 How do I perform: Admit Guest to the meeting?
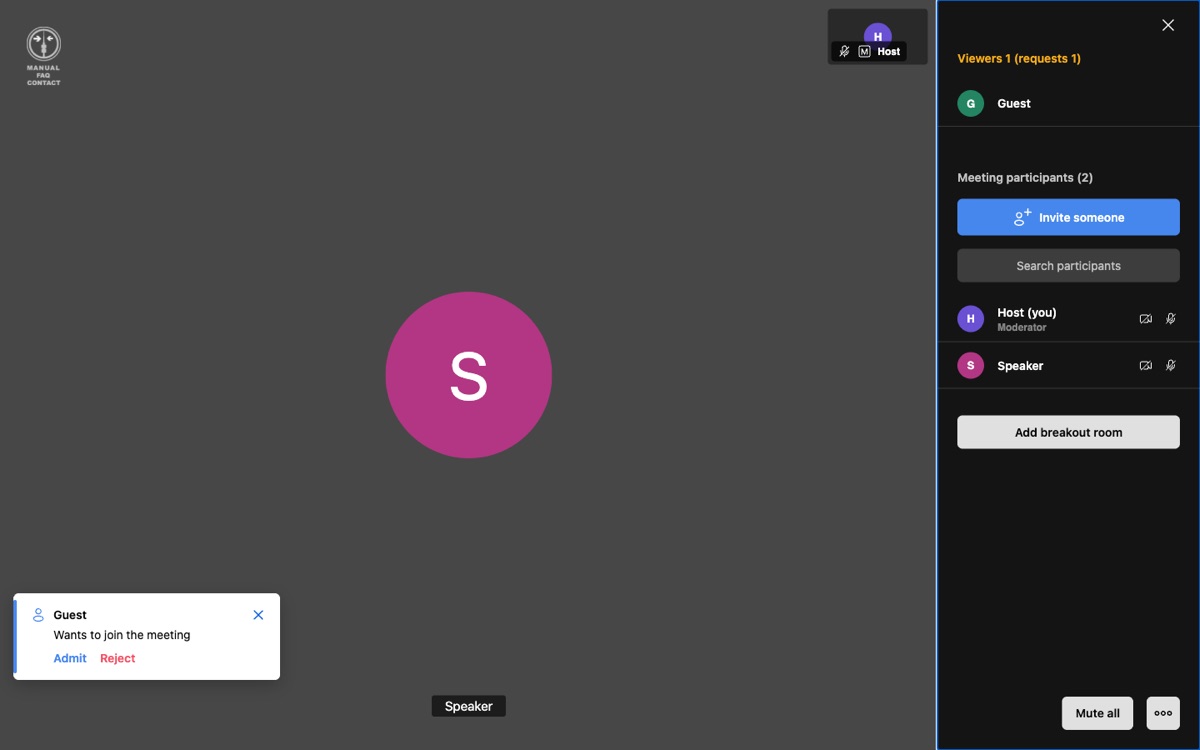pyautogui.click(x=70, y=658)
